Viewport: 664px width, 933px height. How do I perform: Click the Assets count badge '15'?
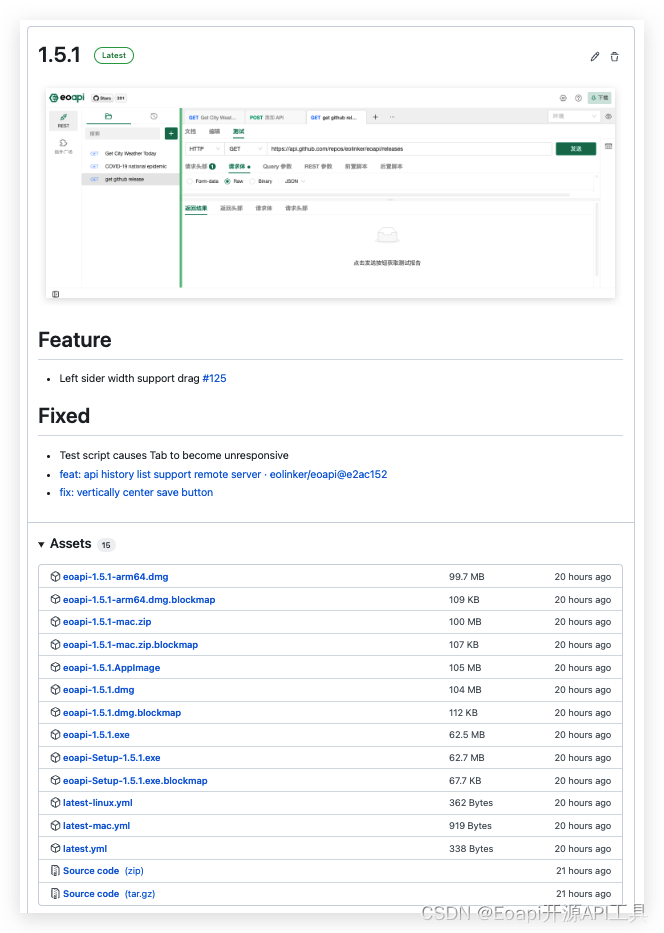click(106, 544)
